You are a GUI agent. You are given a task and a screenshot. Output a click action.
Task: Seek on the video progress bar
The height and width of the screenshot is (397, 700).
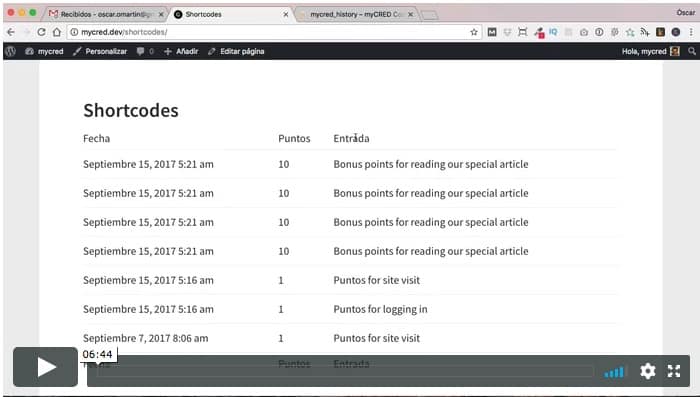coord(346,371)
